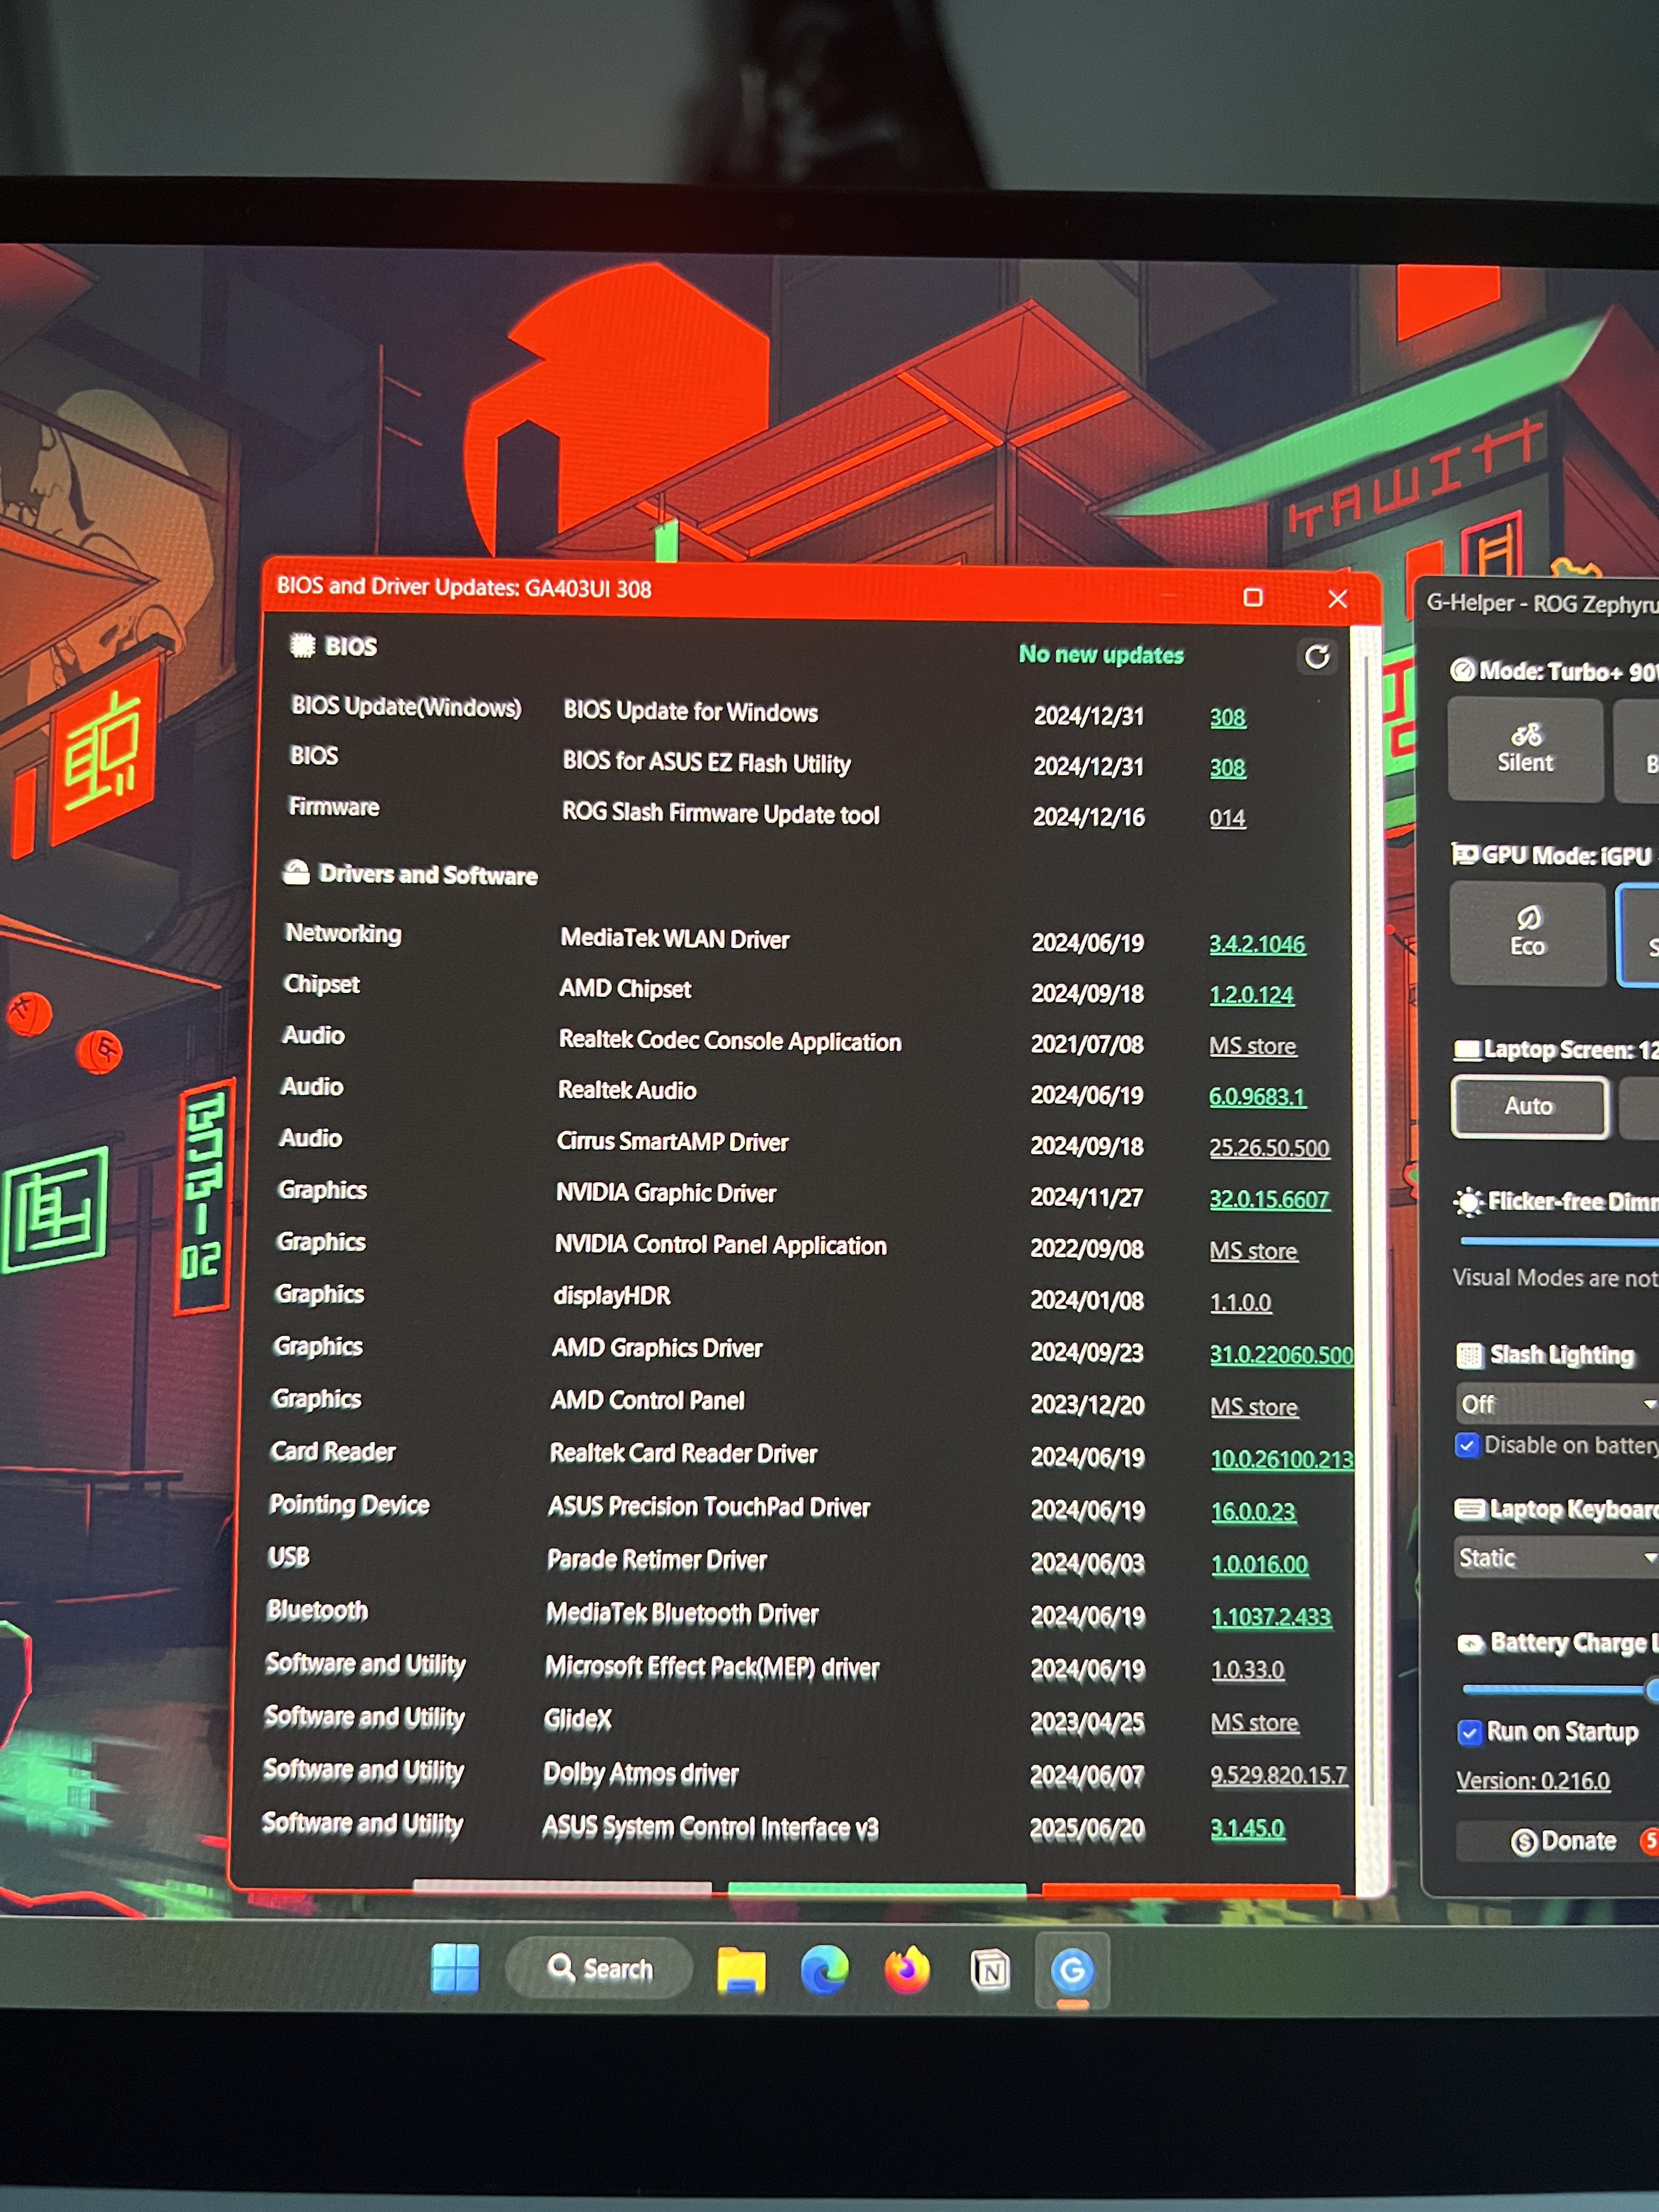Open Laptop Keyboard dropdown set to Static
This screenshot has height=2212, width=1659.
(x=1556, y=1557)
